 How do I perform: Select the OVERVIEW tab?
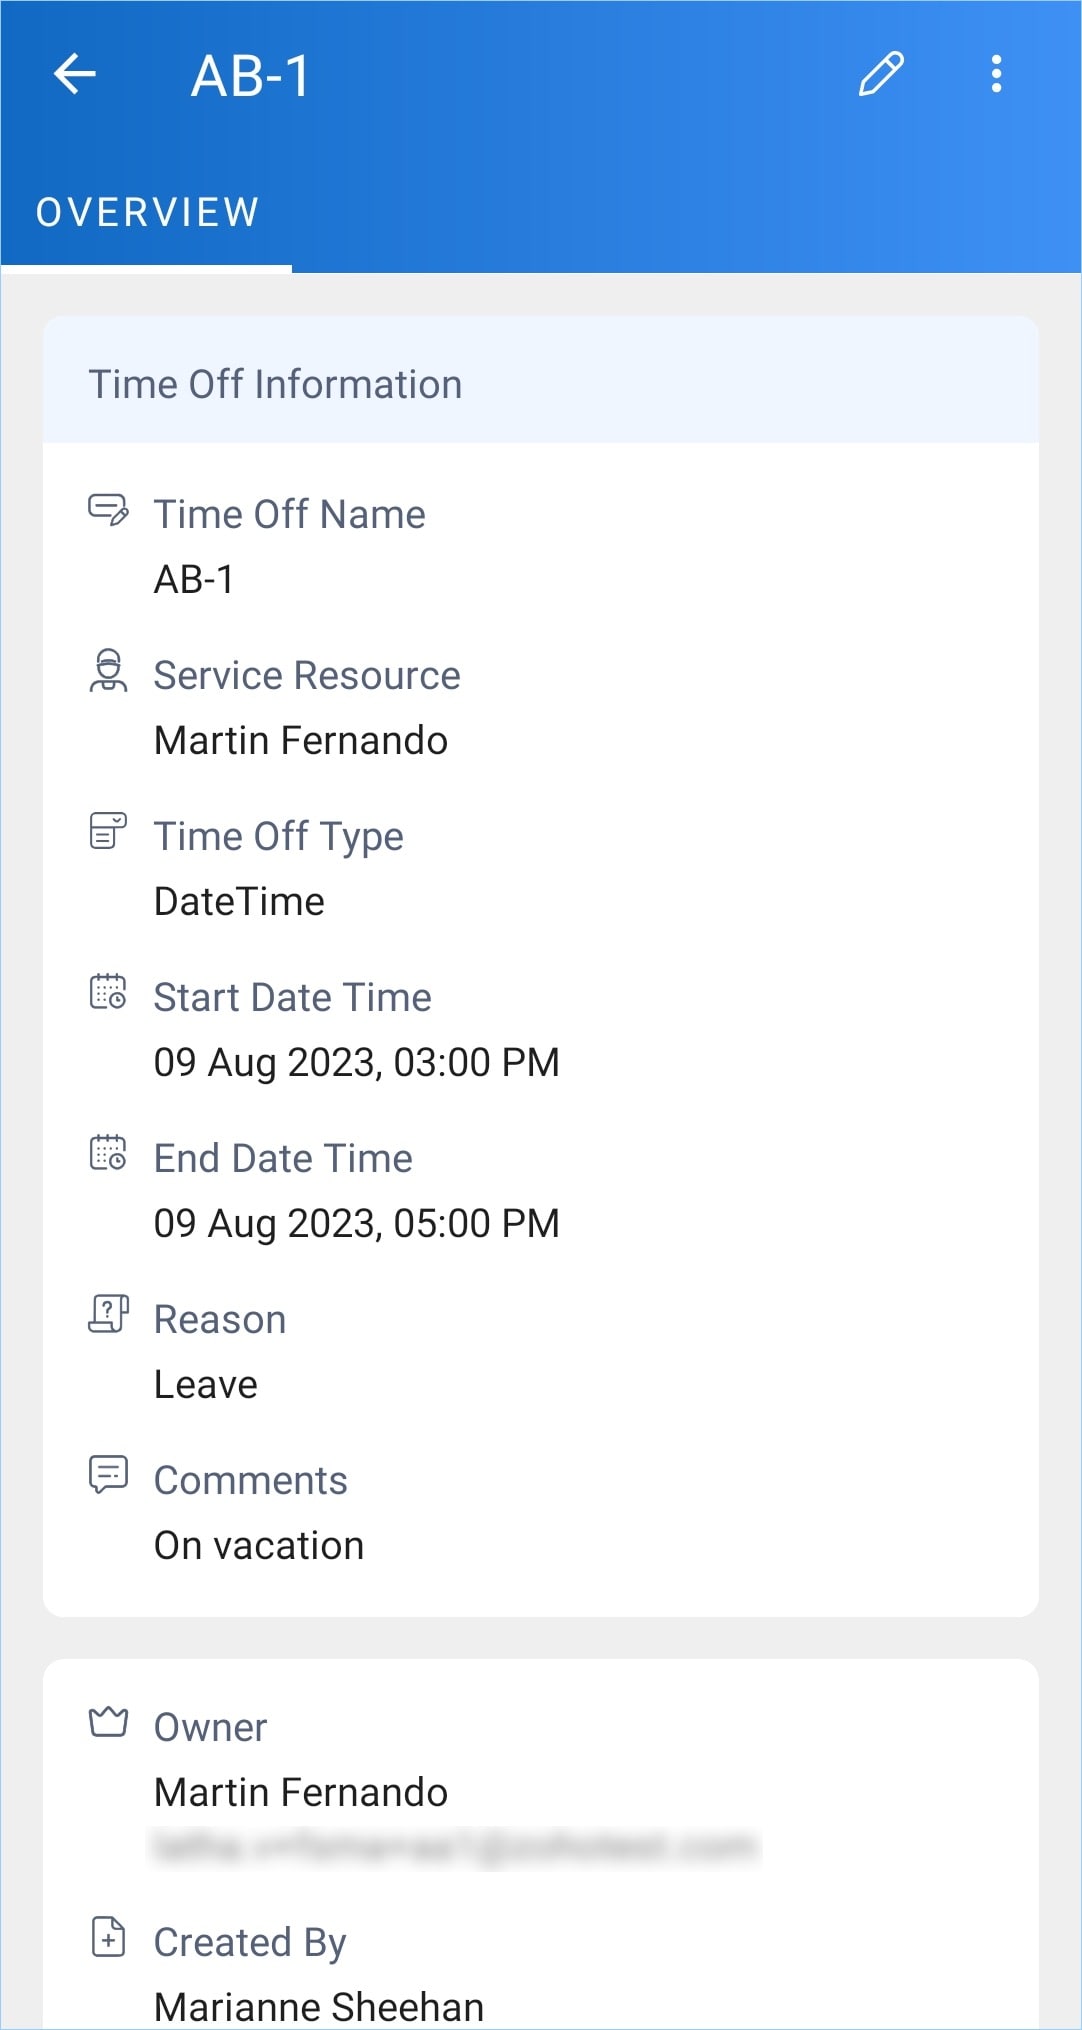(x=147, y=213)
